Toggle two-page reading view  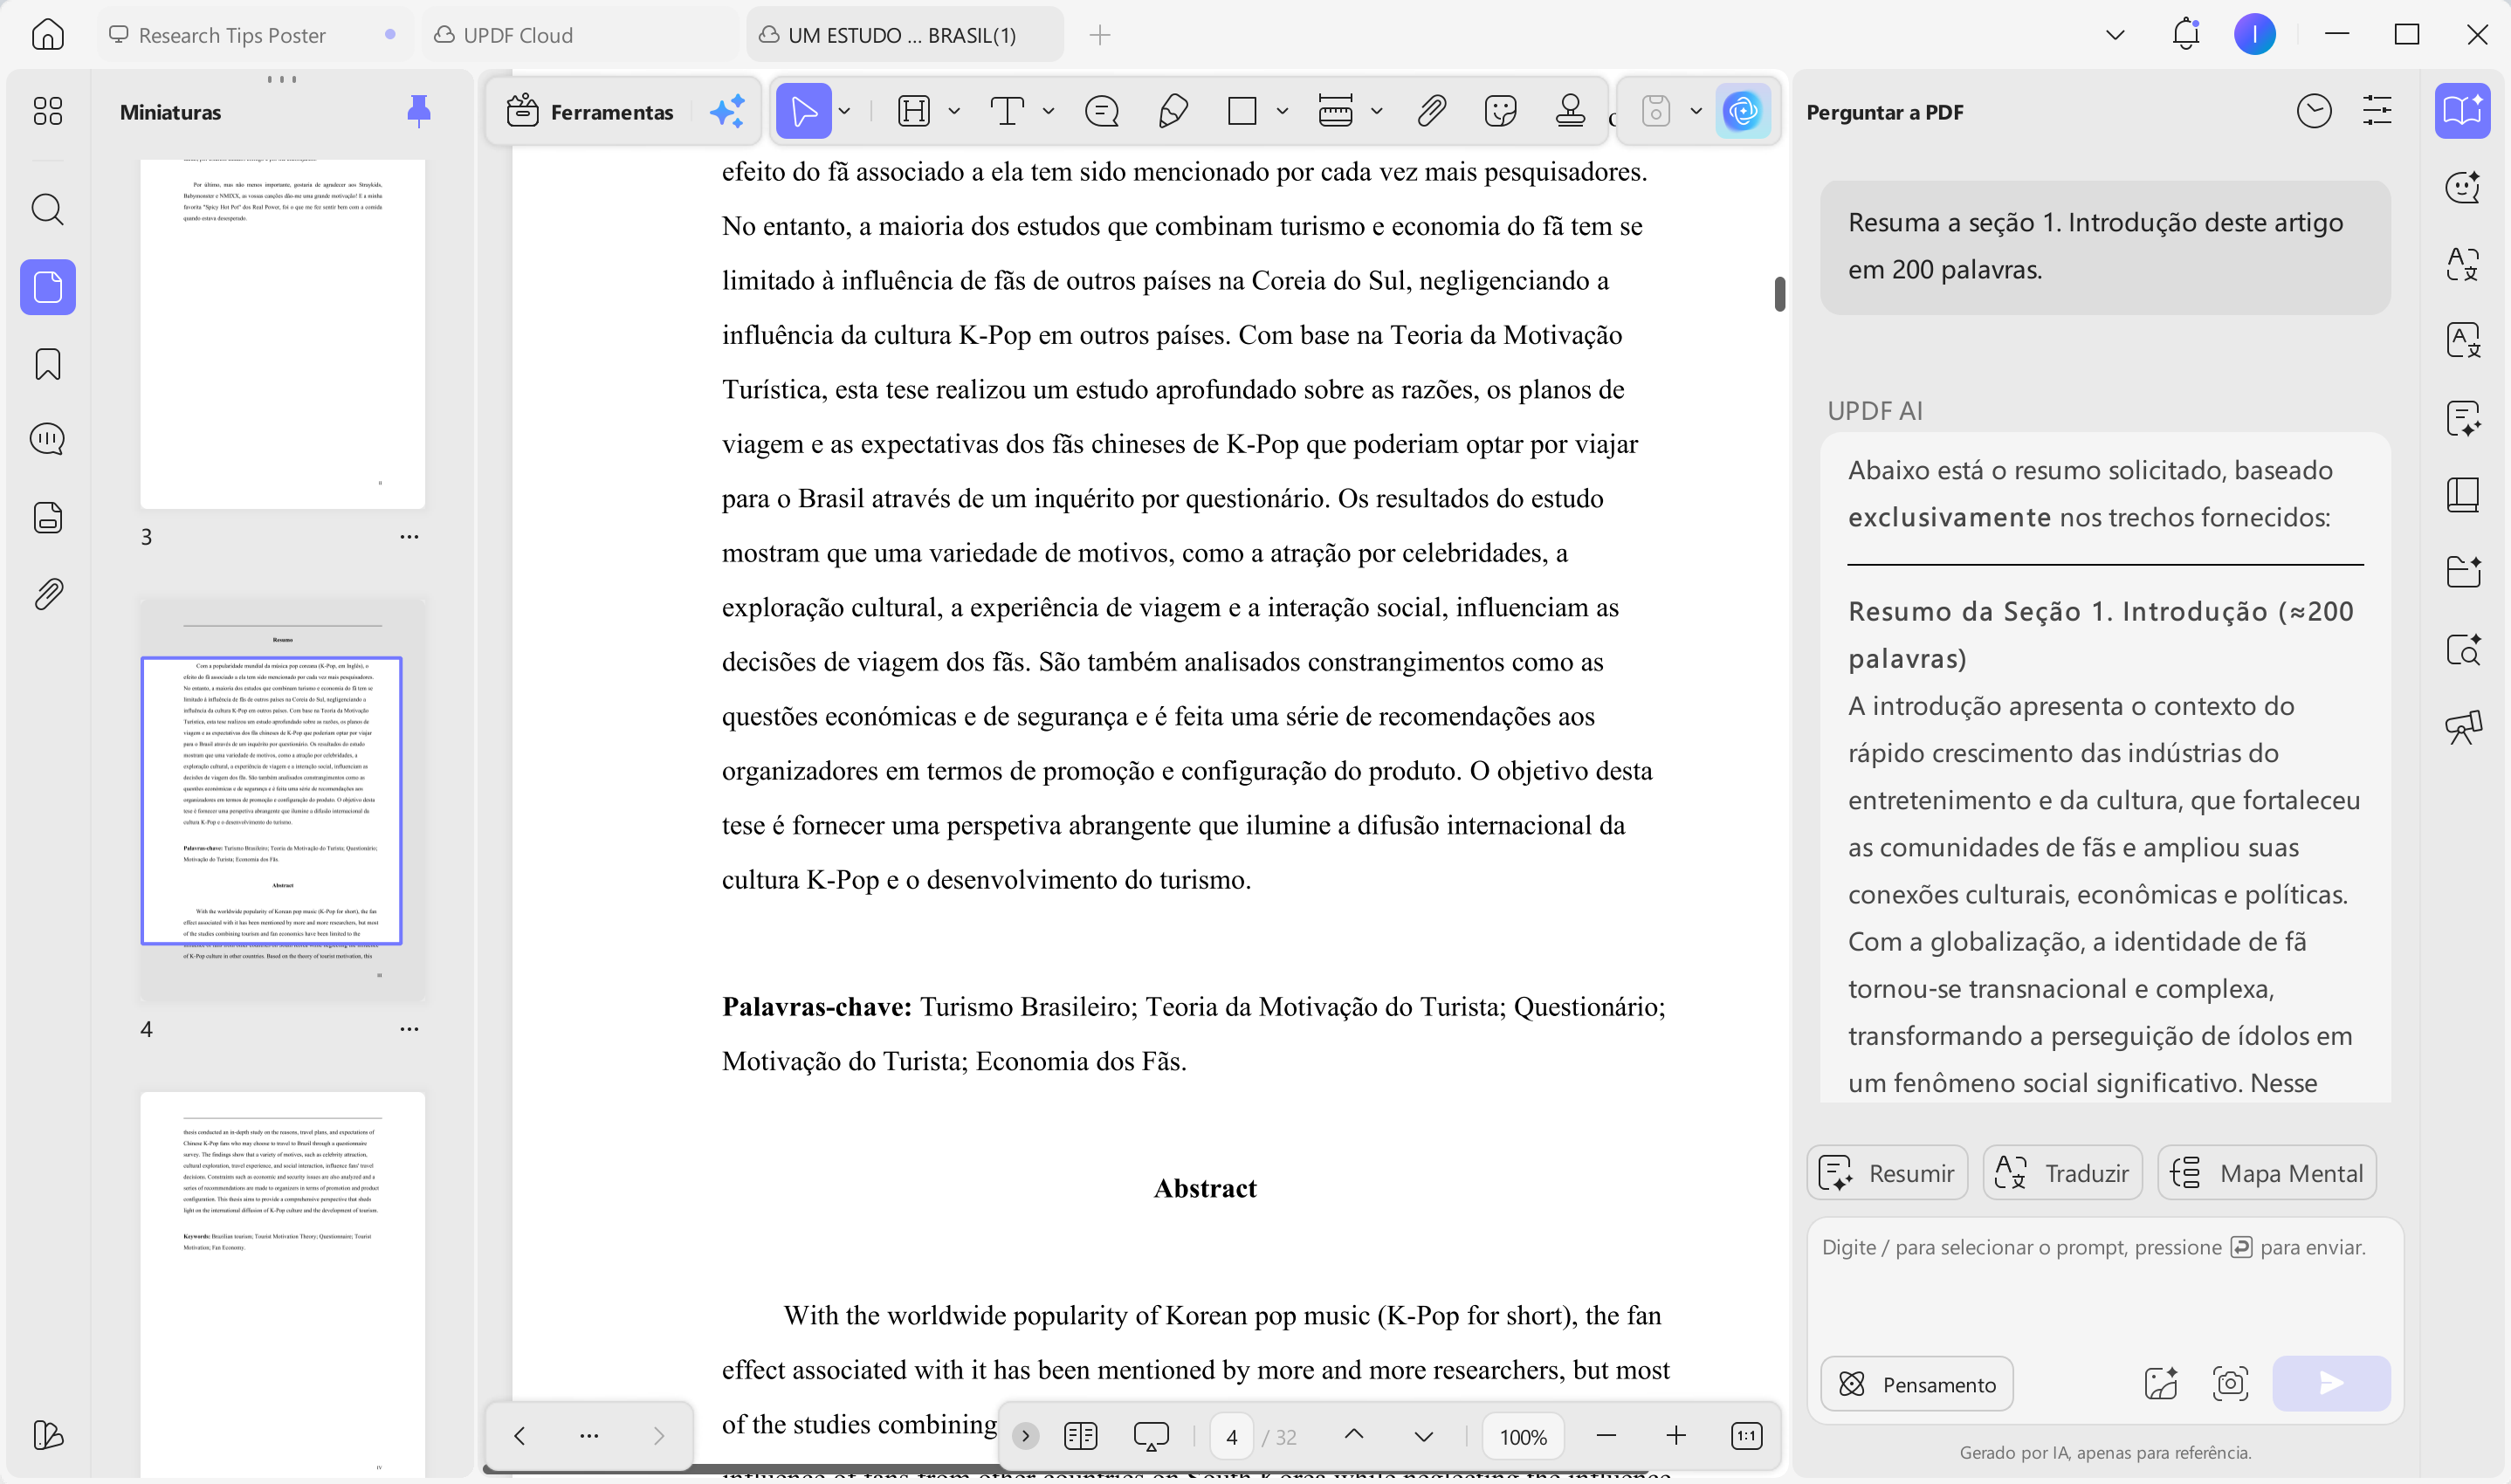coord(1080,1436)
